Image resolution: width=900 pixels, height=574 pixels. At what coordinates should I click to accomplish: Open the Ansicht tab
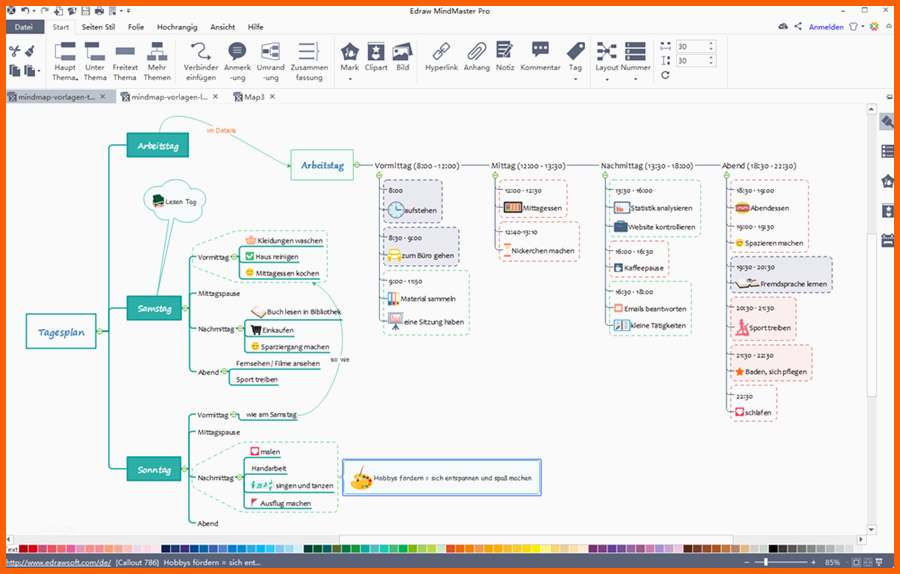pos(223,27)
